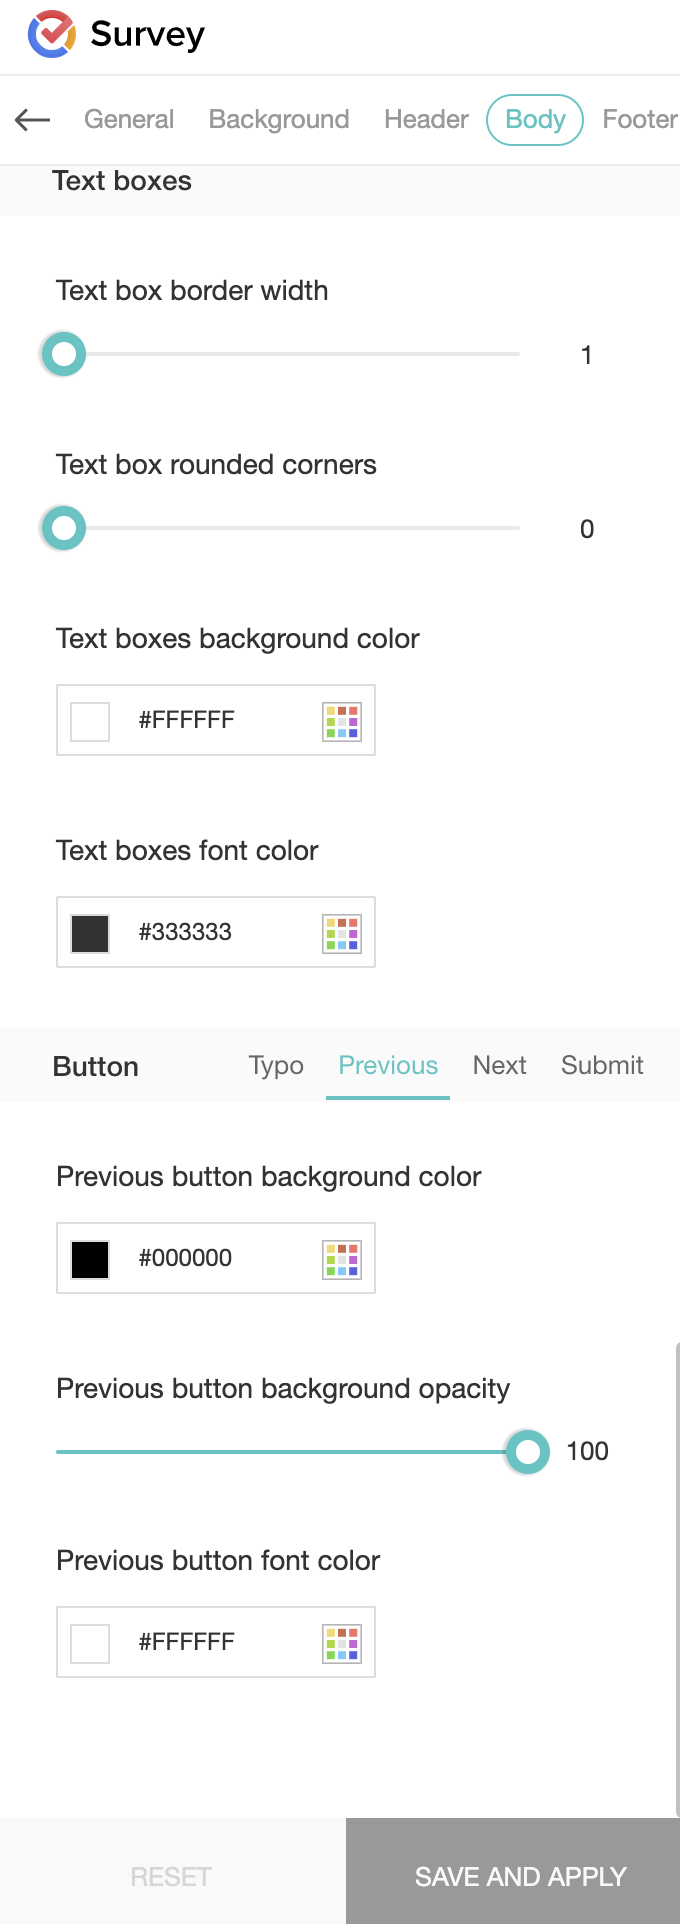Open the Header tab
680x1924 pixels.
click(x=426, y=120)
